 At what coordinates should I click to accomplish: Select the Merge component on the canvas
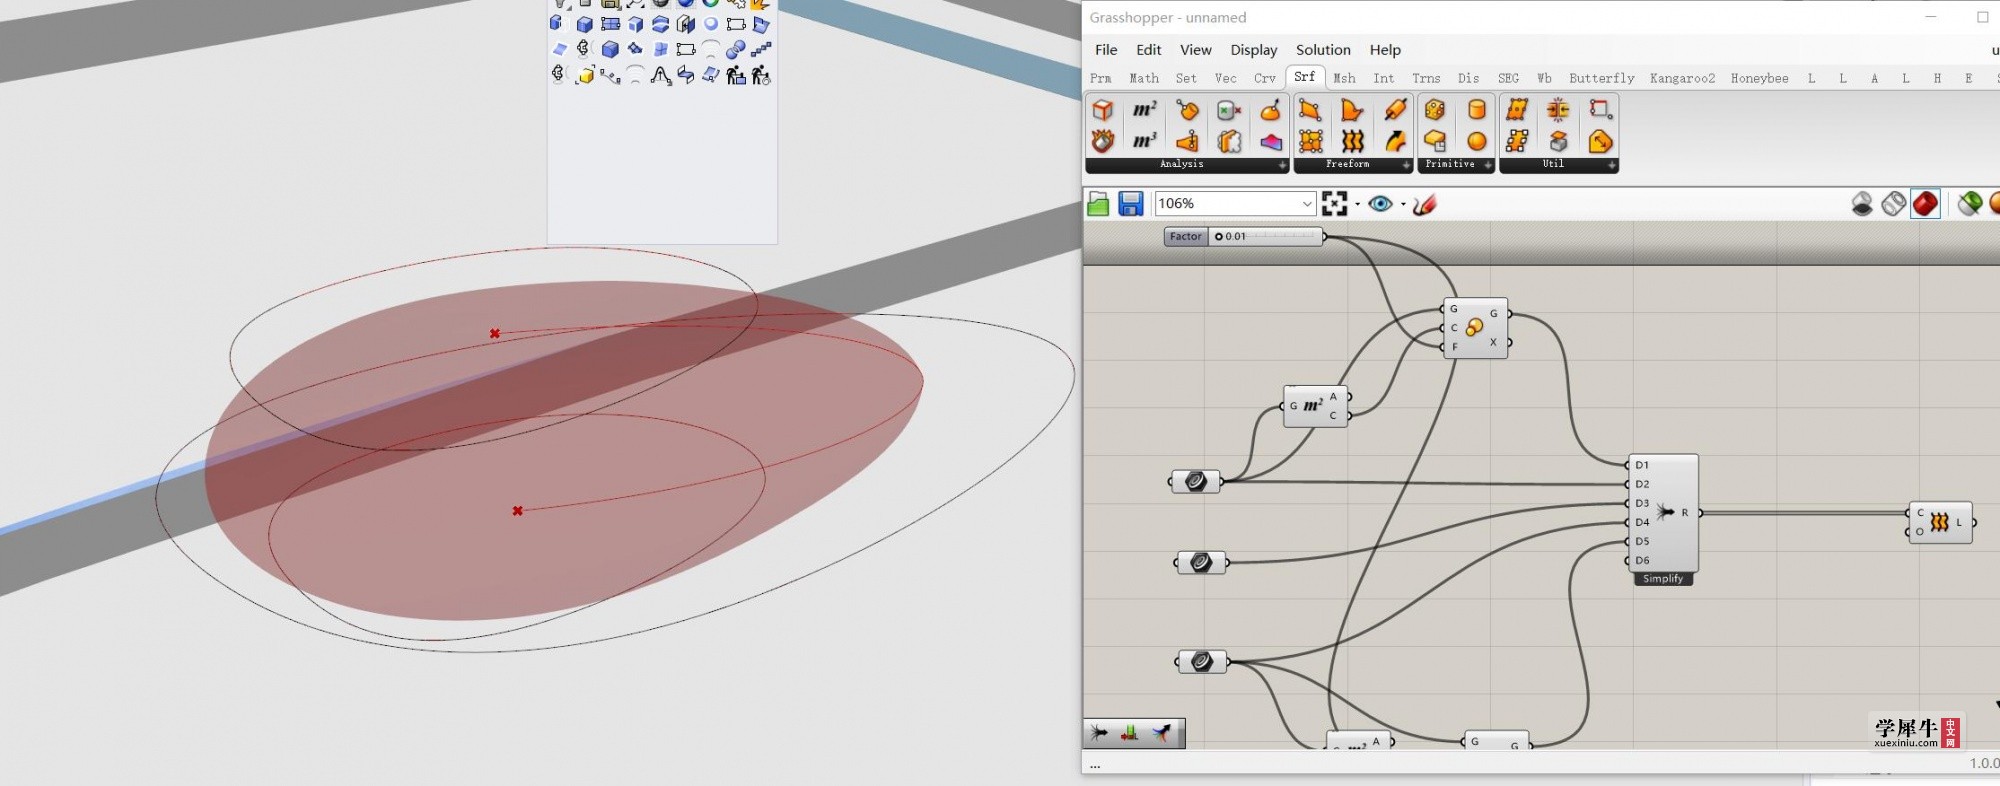[x=1664, y=513]
